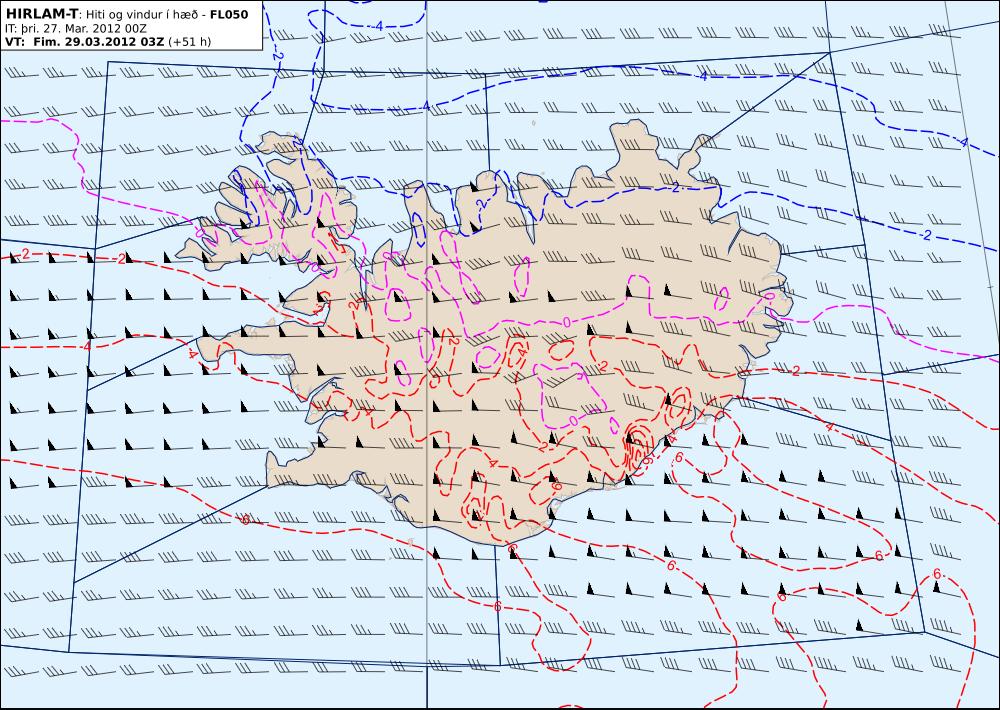The image size is (1000, 710).
Task: Select the 'IT: þri. 27. Mar. 2012 00Z' line
Action: [x=76, y=29]
